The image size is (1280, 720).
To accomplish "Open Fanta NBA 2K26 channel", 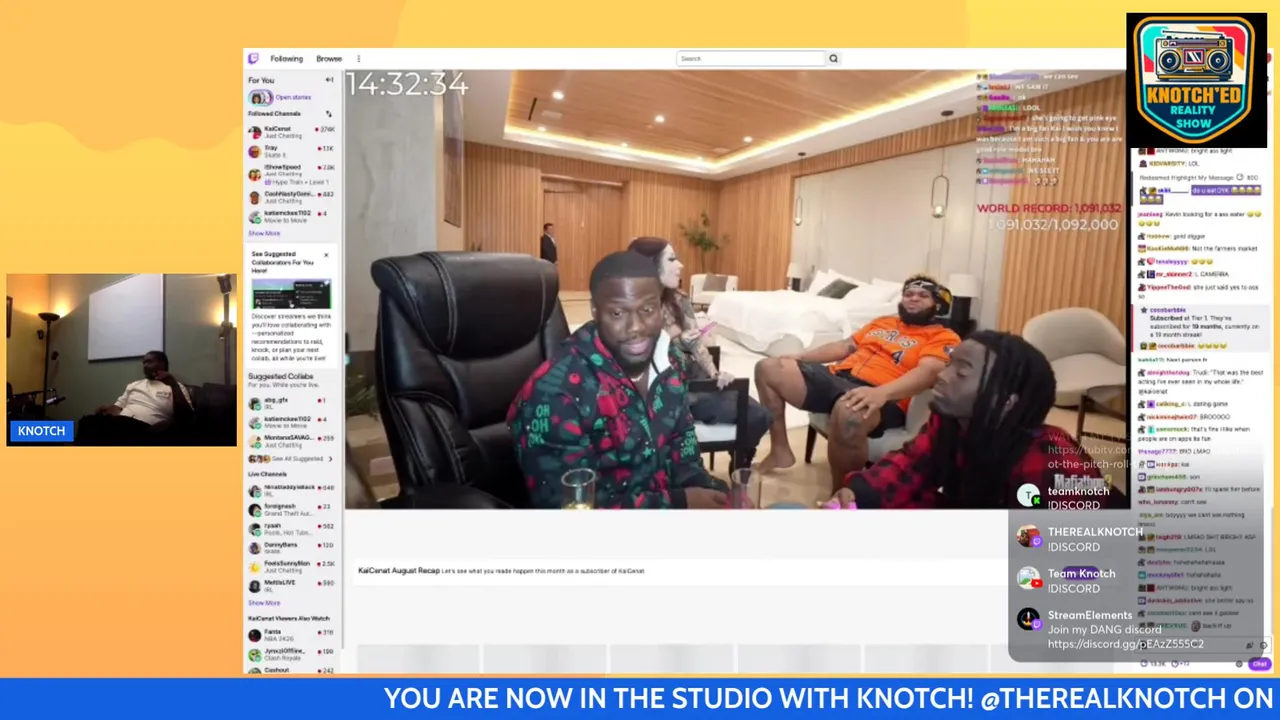I will point(291,634).
